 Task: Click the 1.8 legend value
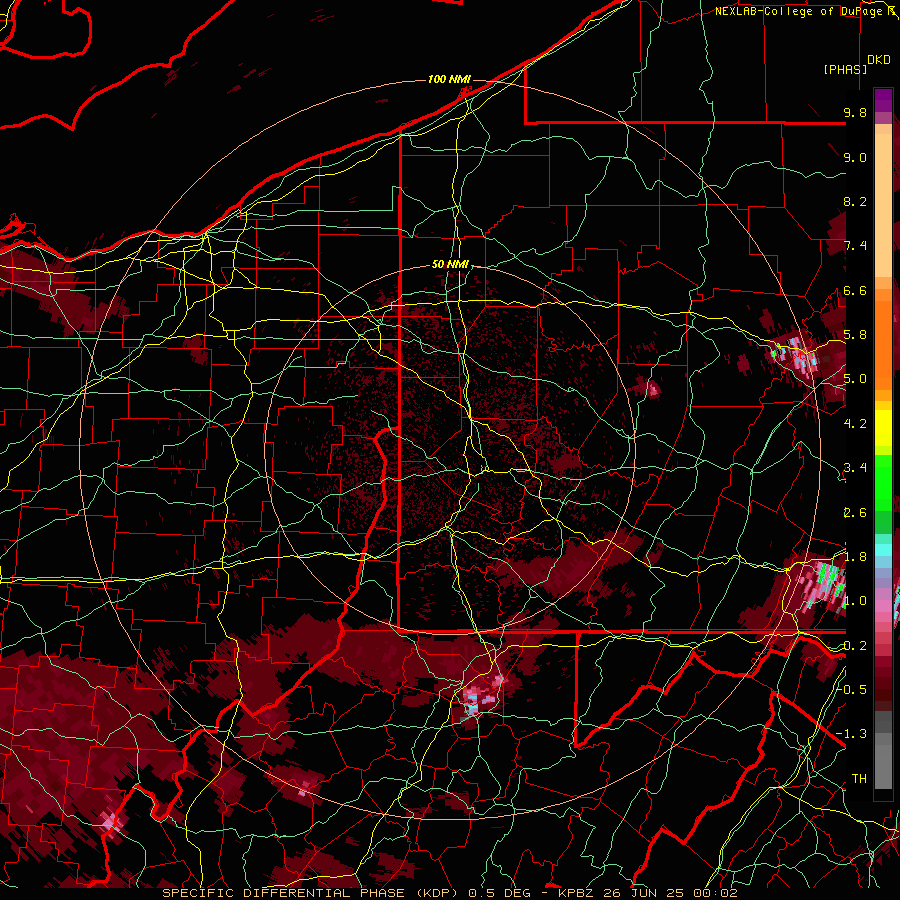pos(855,557)
